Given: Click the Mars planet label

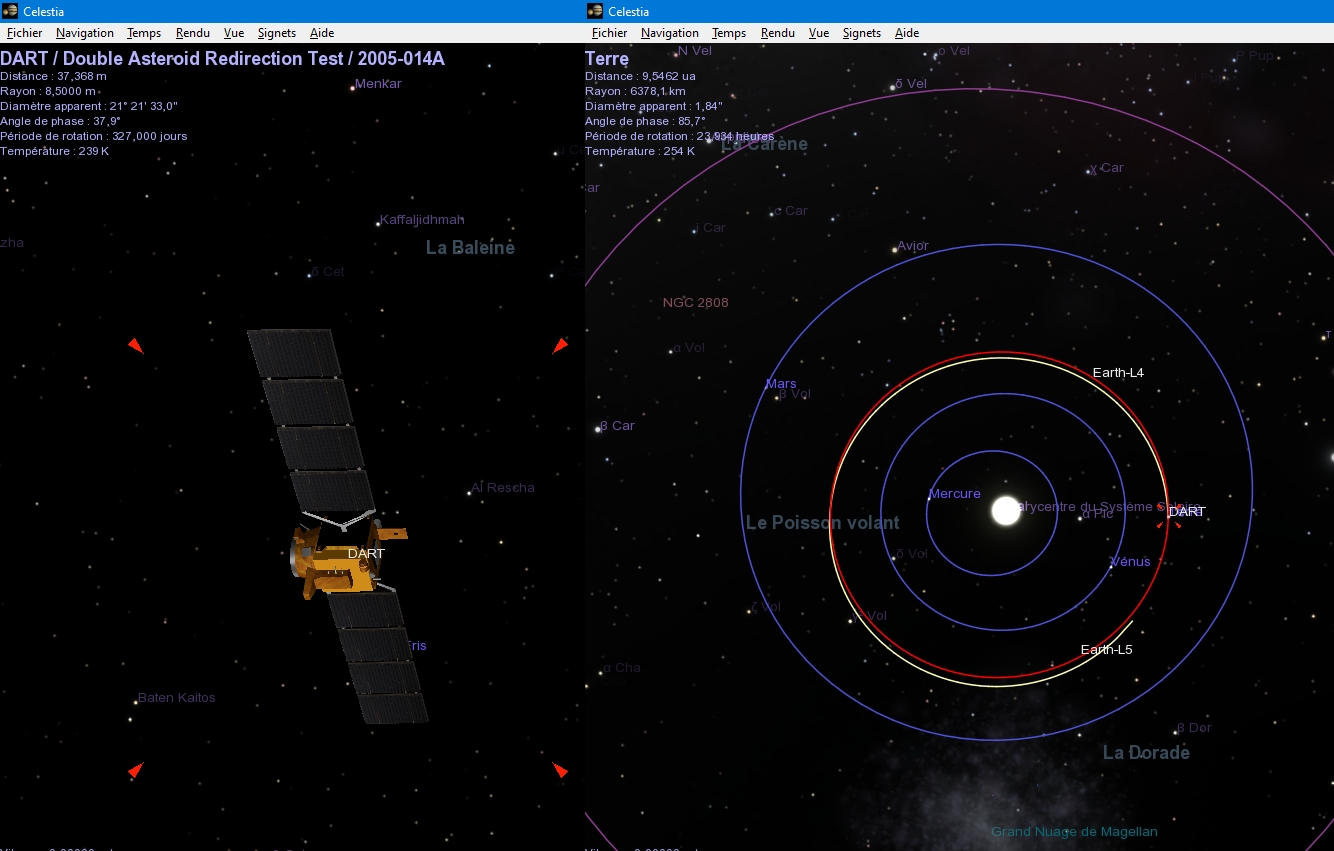Looking at the screenshot, I should pyautogui.click(x=781, y=384).
